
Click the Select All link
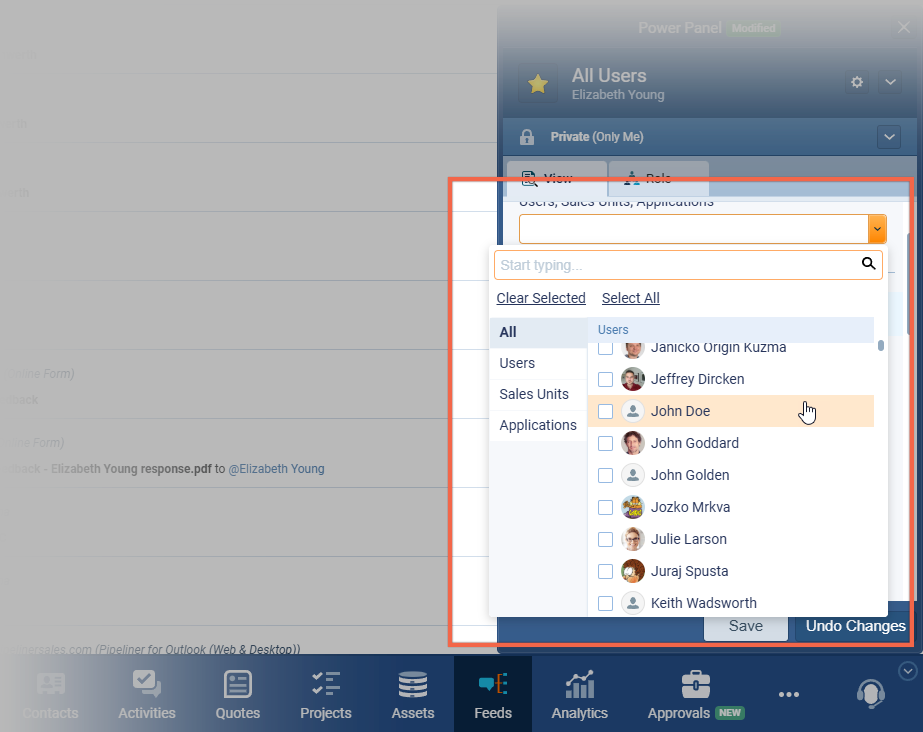tap(630, 298)
